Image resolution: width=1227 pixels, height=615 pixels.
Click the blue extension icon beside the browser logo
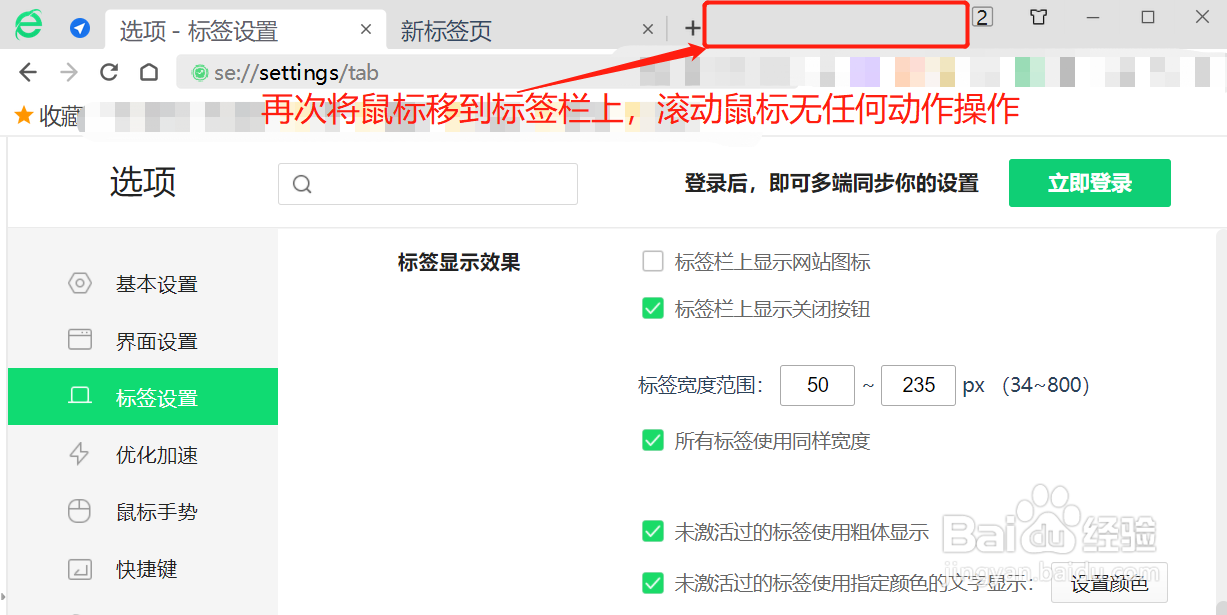tap(80, 28)
